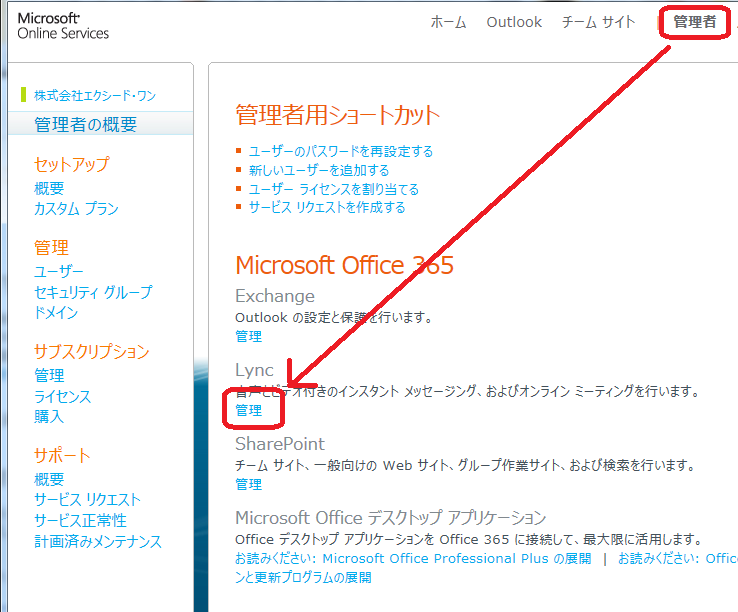Select the 管理者 tab
Image resolution: width=738 pixels, height=612 pixels.
click(x=694, y=22)
